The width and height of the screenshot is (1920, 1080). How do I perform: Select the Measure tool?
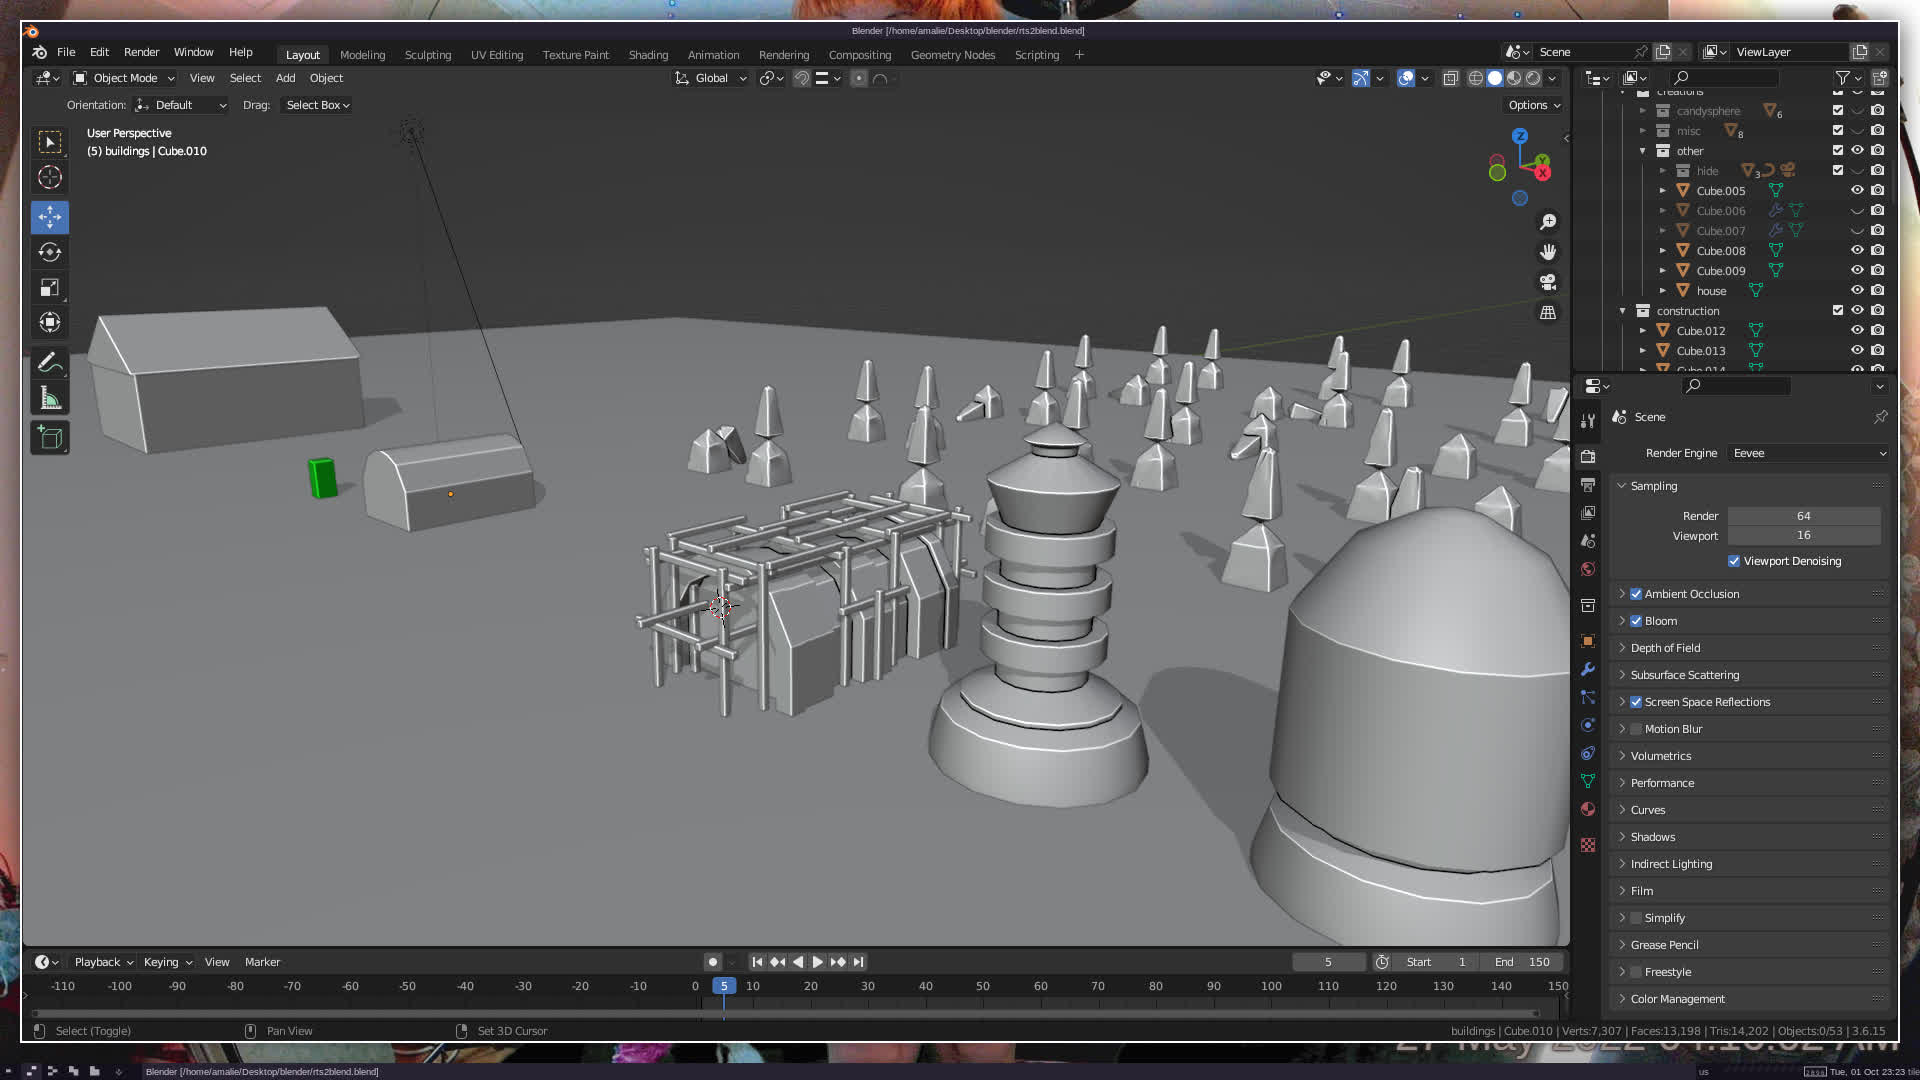[50, 399]
